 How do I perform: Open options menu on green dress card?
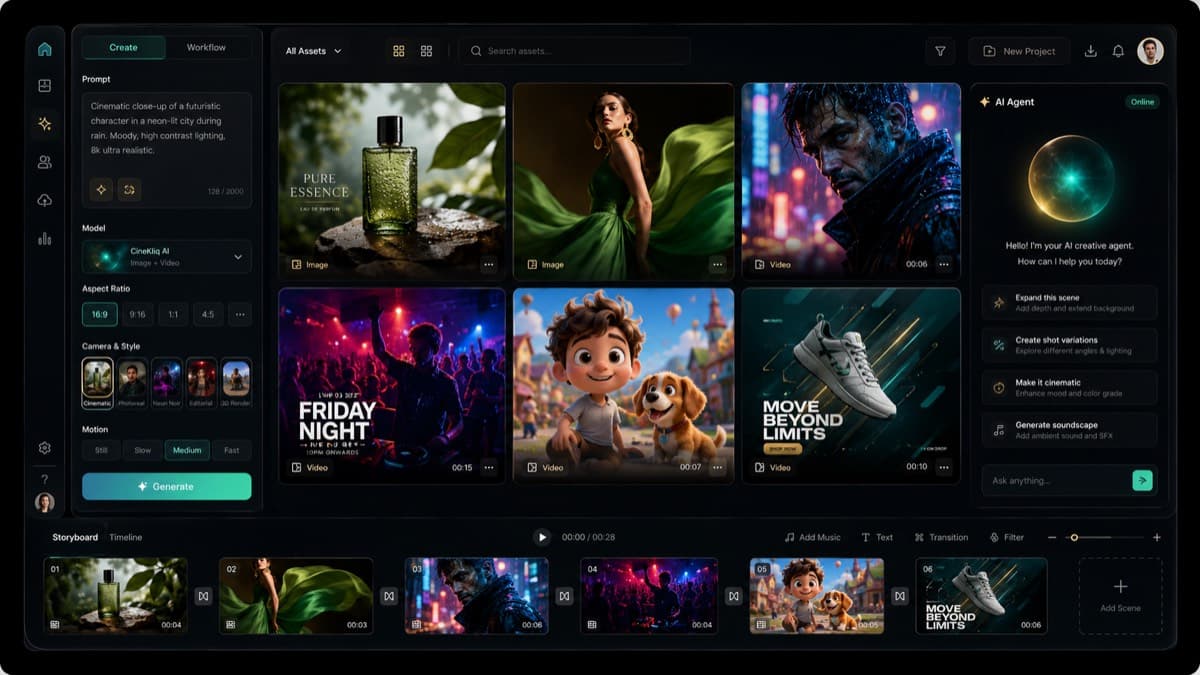click(717, 265)
